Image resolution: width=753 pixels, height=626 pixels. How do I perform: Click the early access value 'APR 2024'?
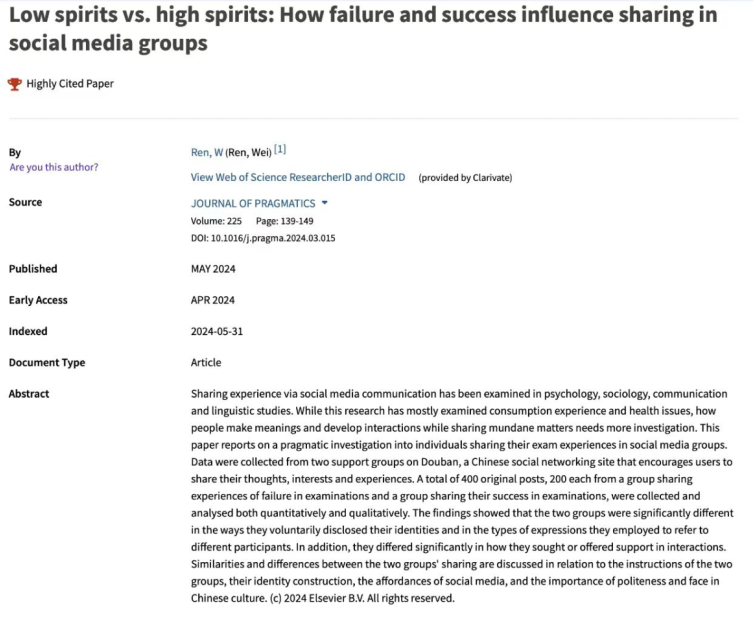(x=213, y=300)
